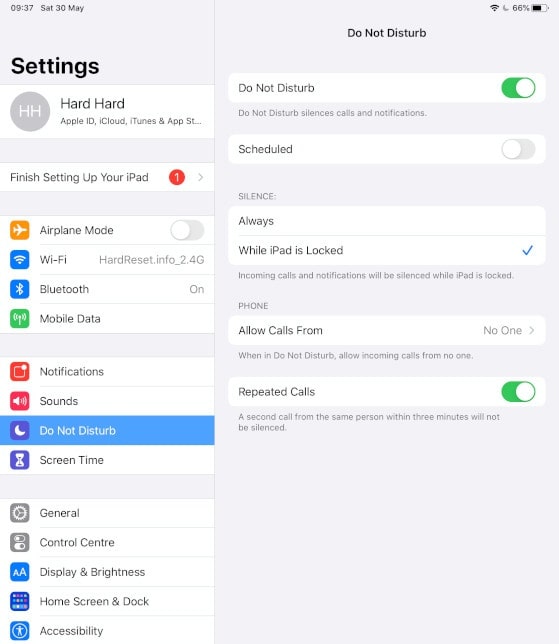The height and width of the screenshot is (644, 559).
Task: Click the red Notifications icon
Action: pyautogui.click(x=20, y=371)
